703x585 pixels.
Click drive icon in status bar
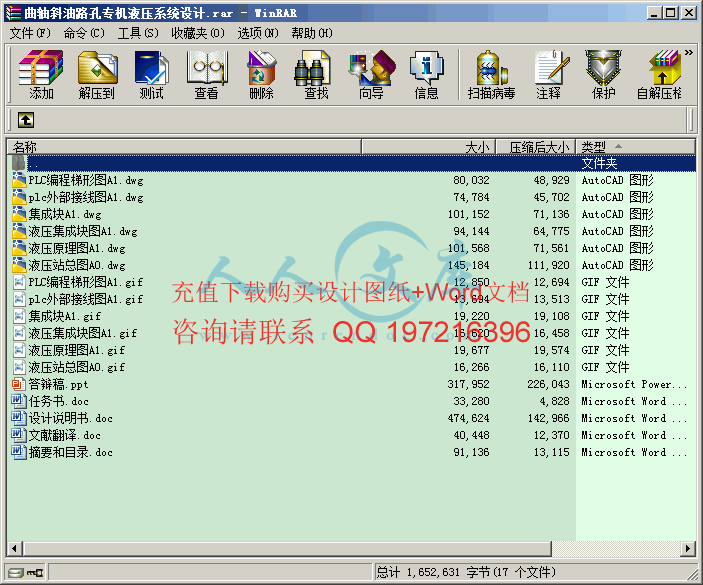coord(15,572)
